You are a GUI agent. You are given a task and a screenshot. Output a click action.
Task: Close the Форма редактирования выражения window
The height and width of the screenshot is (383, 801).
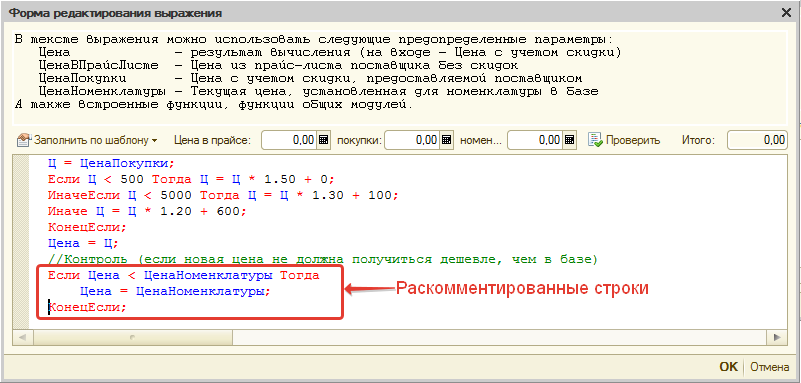coord(786,13)
